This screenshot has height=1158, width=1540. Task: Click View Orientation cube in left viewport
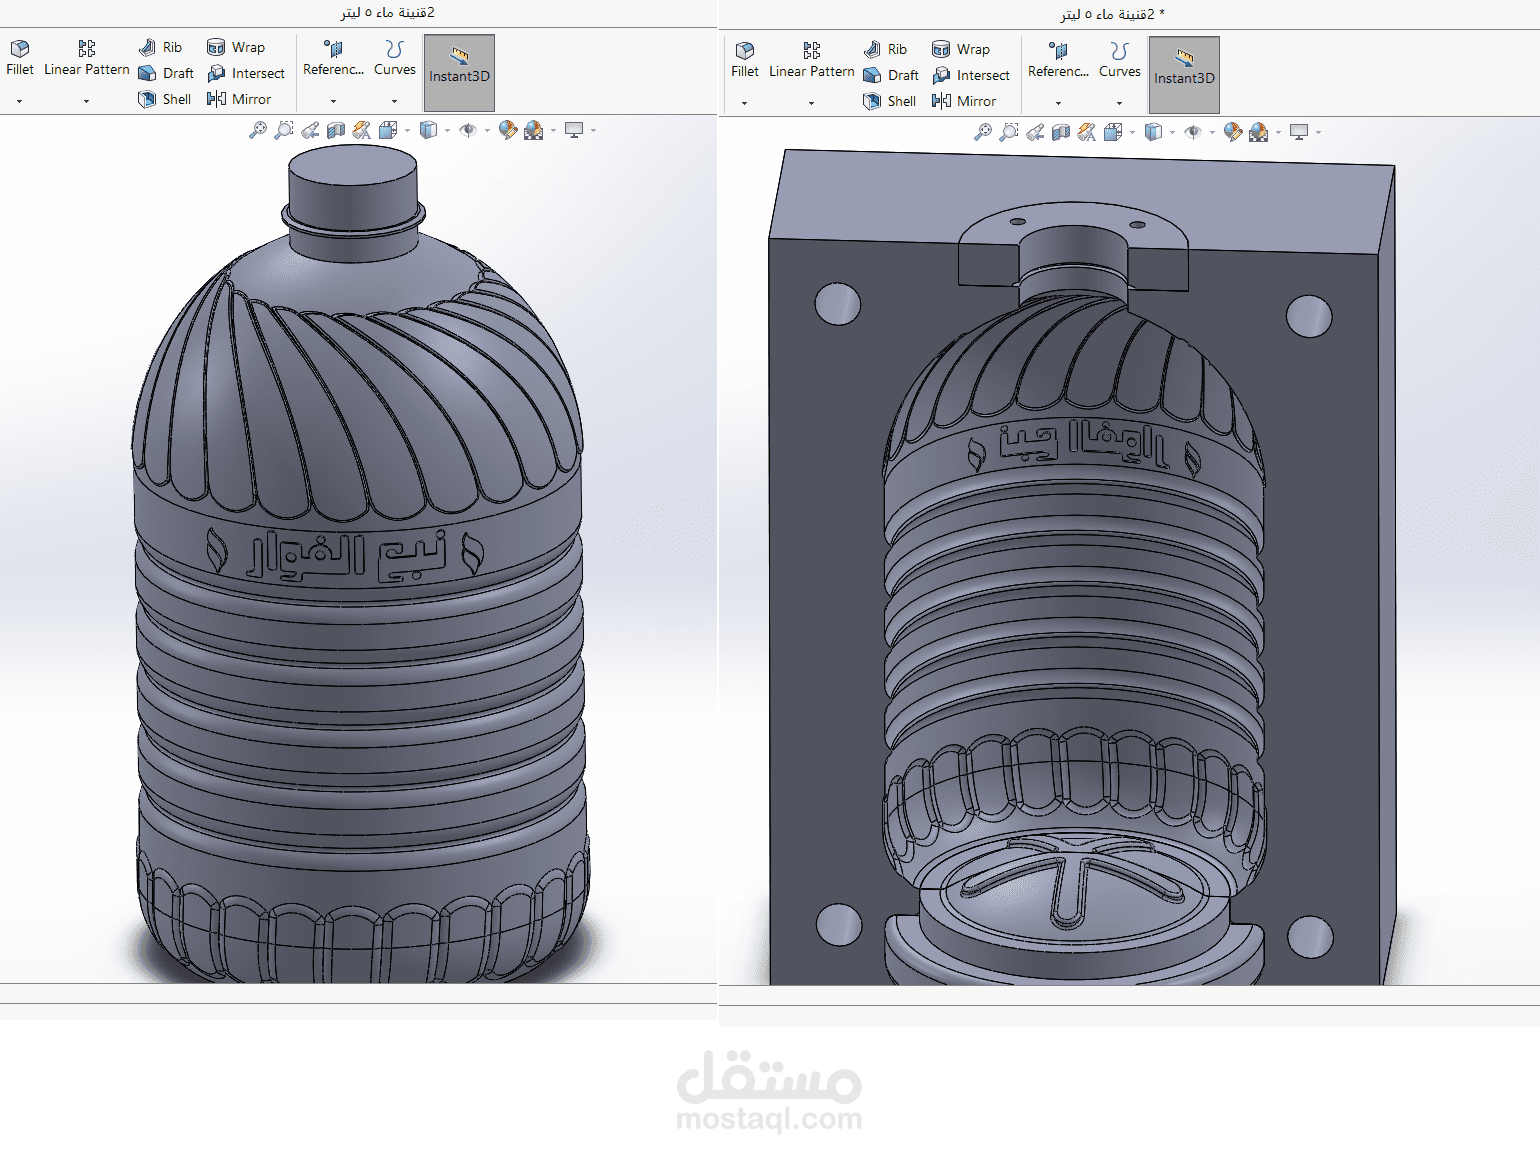tap(388, 130)
